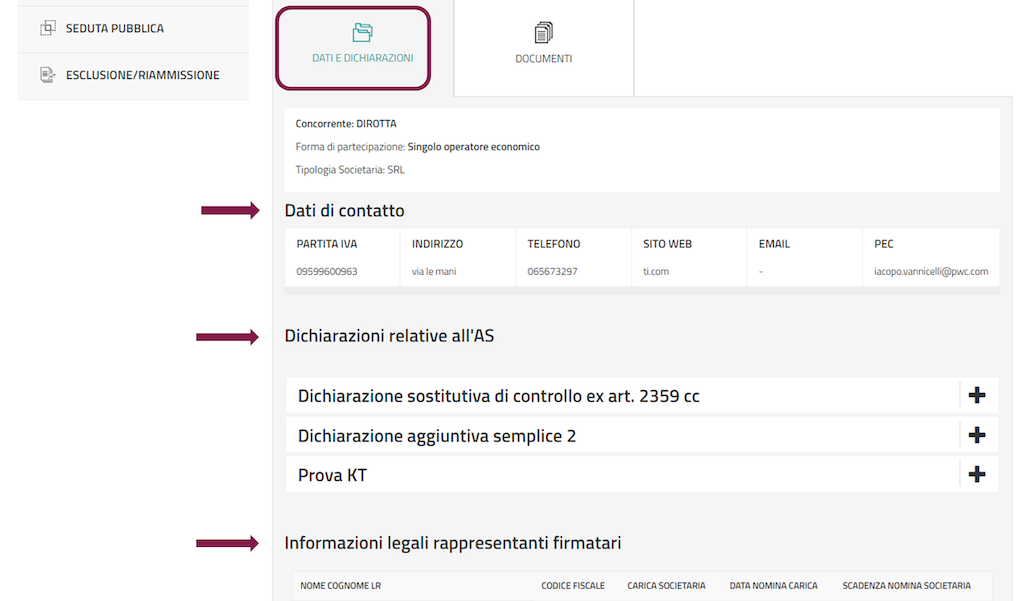Viewport: 1024px width, 601px height.
Task: Switch to the DOCUMENTI tab label
Action: pyautogui.click(x=543, y=58)
